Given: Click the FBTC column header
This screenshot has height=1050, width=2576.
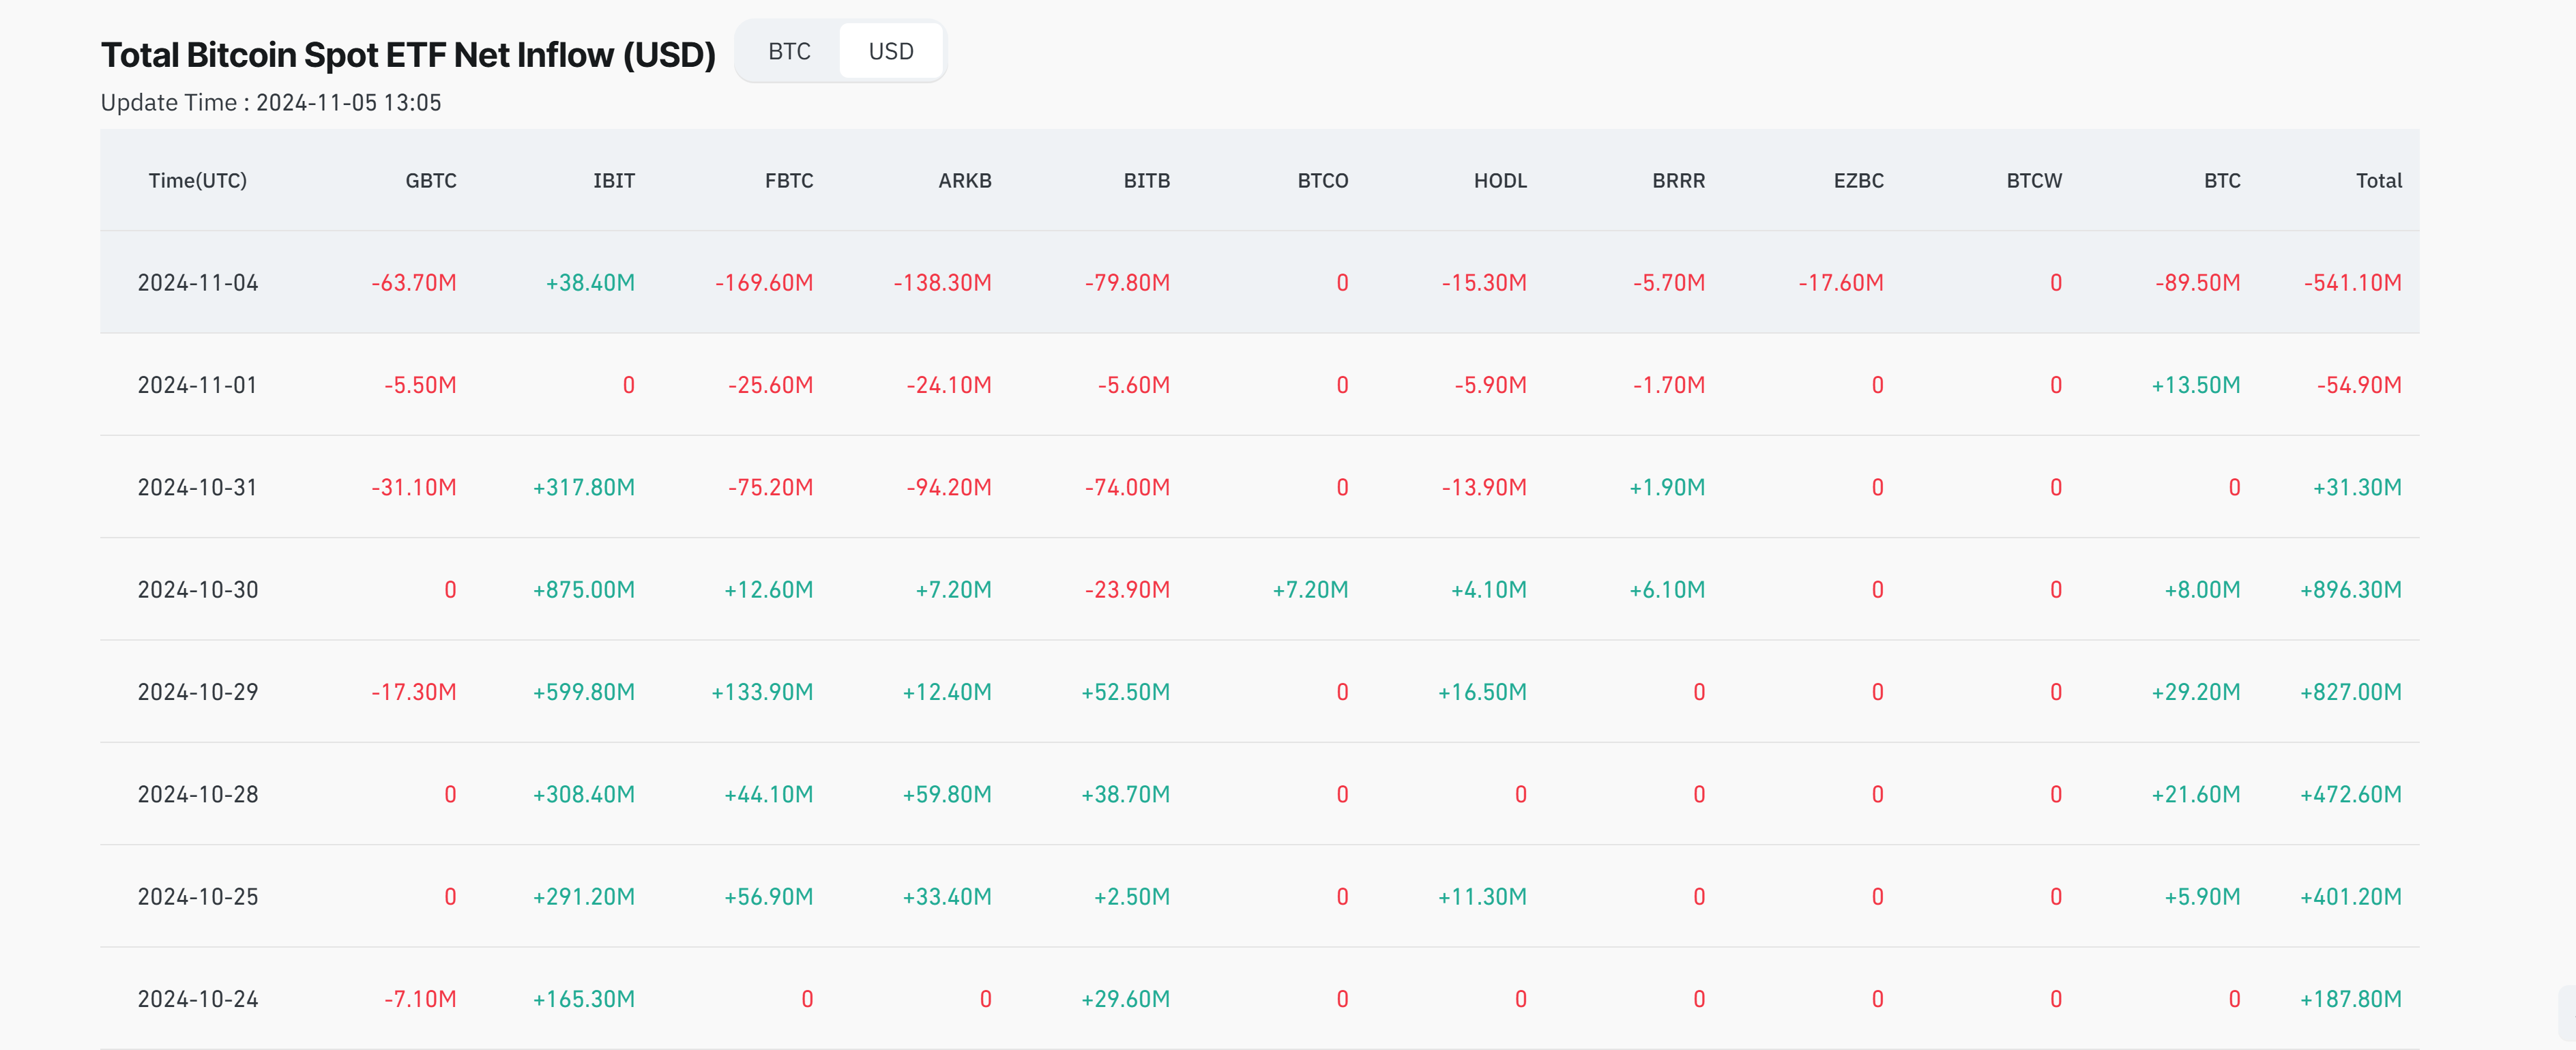Looking at the screenshot, I should coord(788,181).
